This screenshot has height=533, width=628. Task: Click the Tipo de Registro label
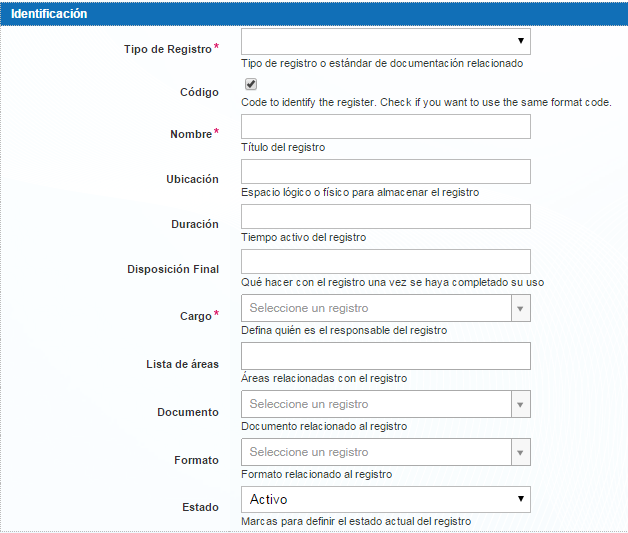(x=167, y=49)
